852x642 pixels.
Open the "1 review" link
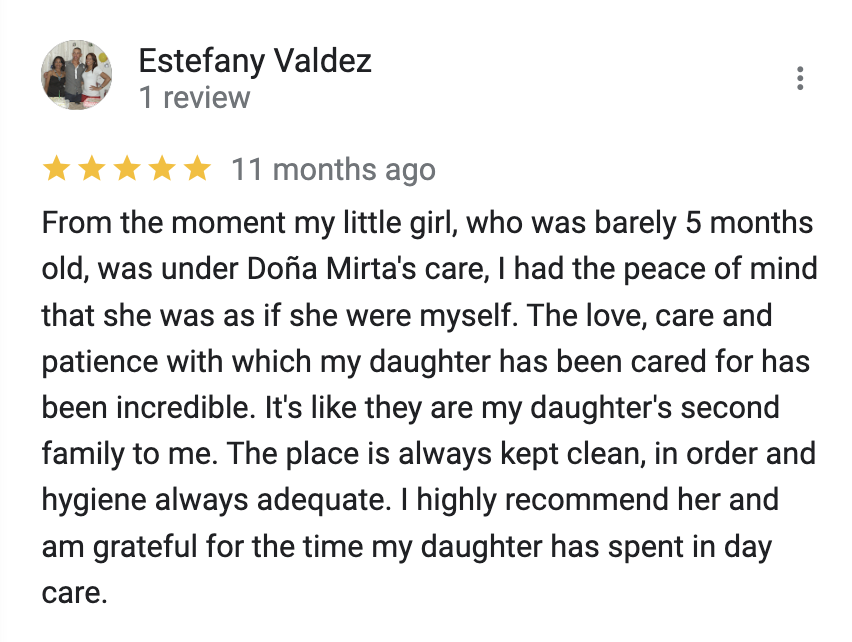coord(194,98)
